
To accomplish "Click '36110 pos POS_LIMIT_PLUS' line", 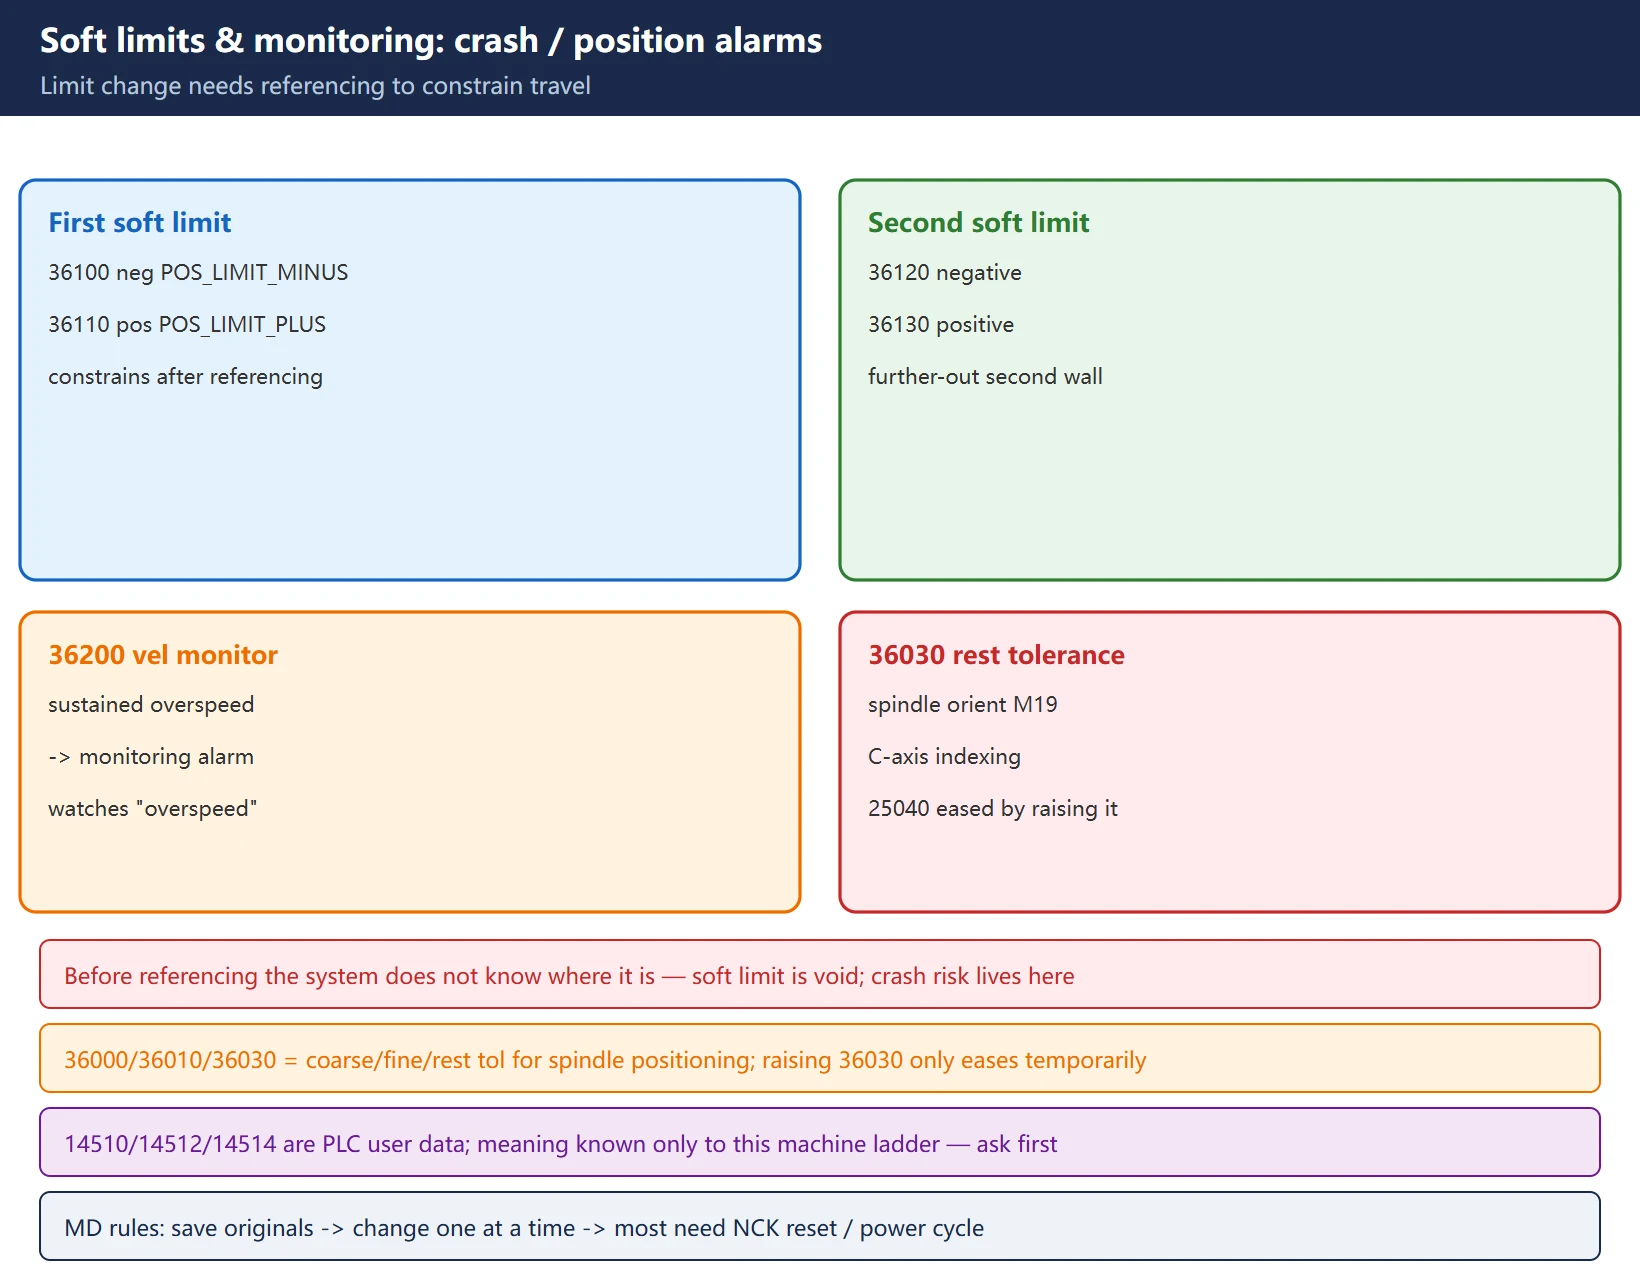I will (x=187, y=324).
